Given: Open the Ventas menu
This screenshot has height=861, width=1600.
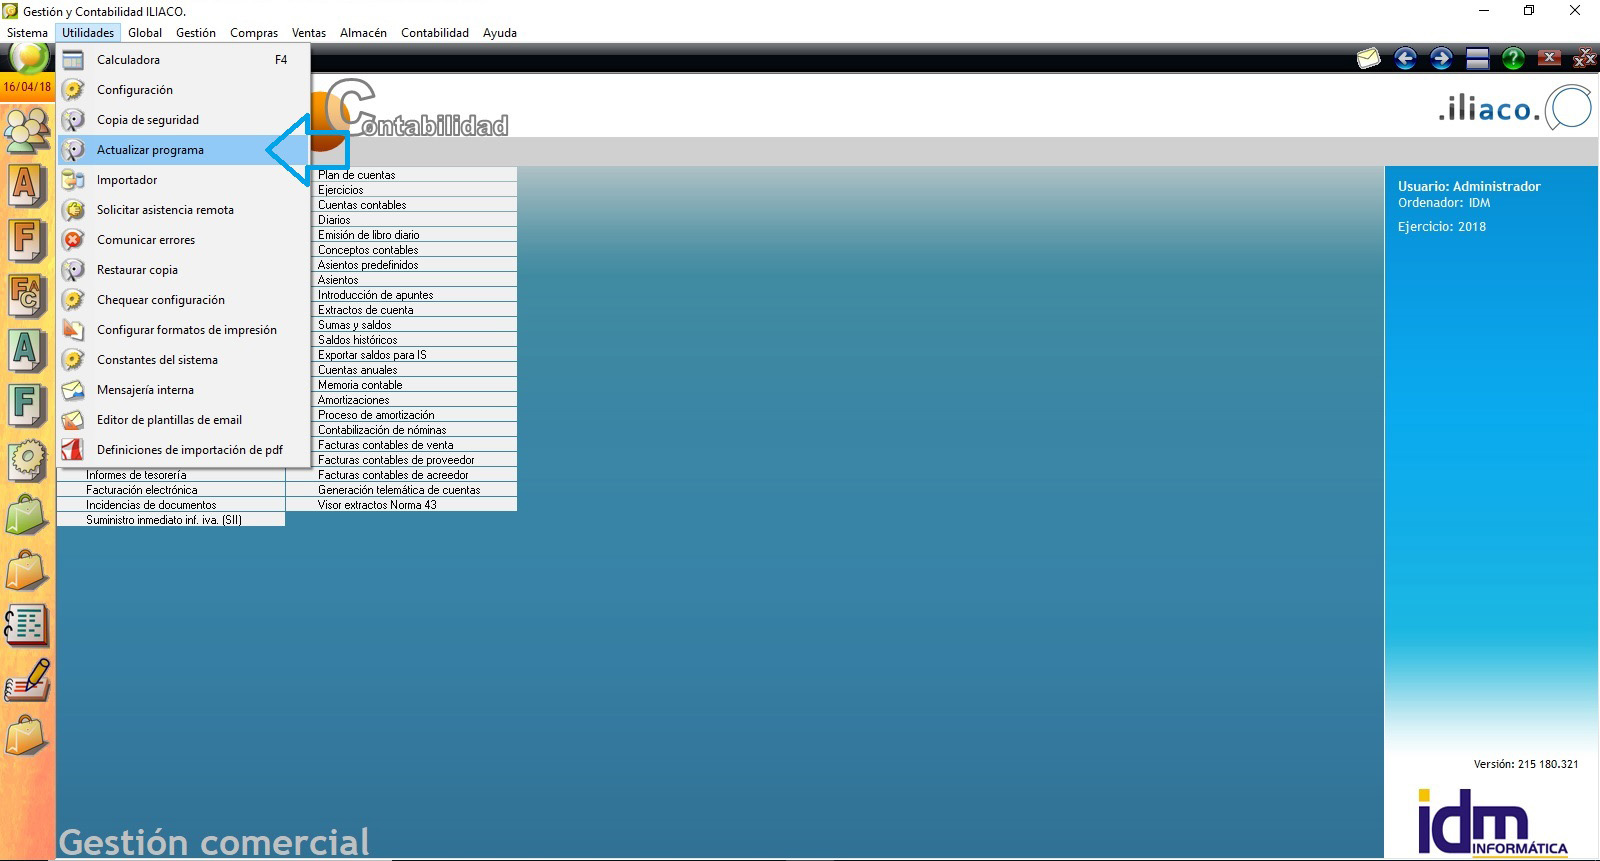Looking at the screenshot, I should coord(309,33).
